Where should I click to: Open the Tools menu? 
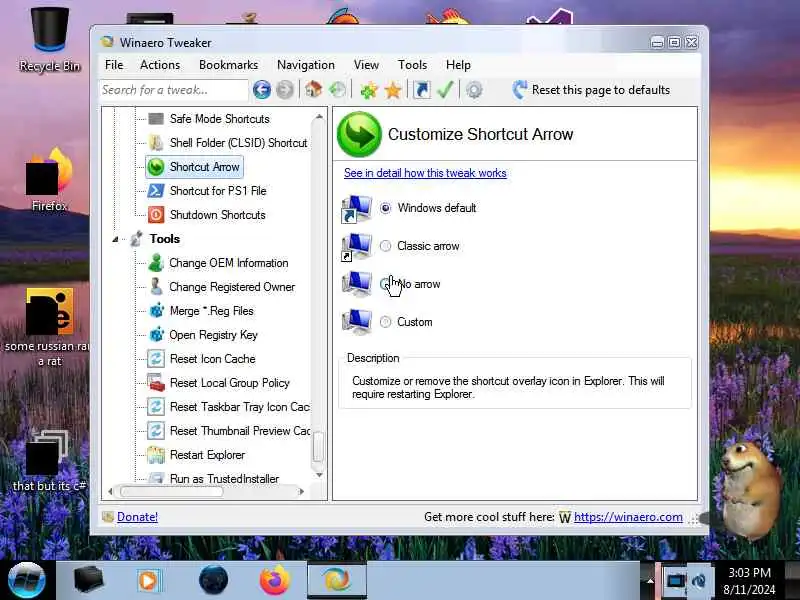click(412, 65)
